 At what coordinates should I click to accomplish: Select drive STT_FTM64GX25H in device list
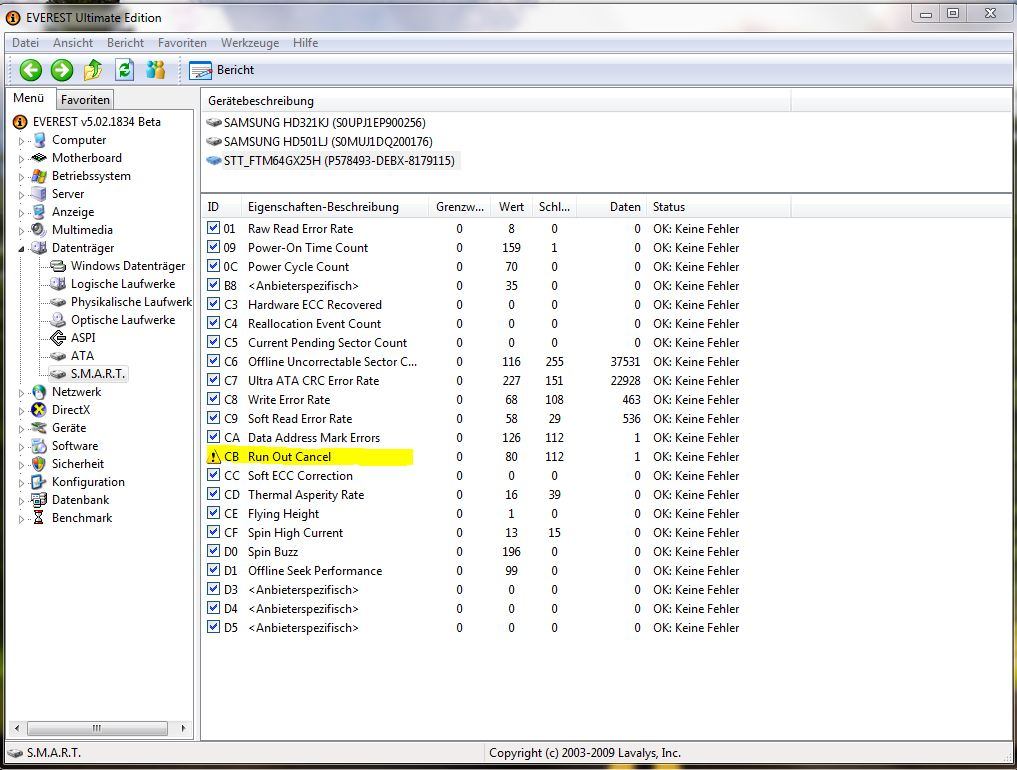click(331, 160)
